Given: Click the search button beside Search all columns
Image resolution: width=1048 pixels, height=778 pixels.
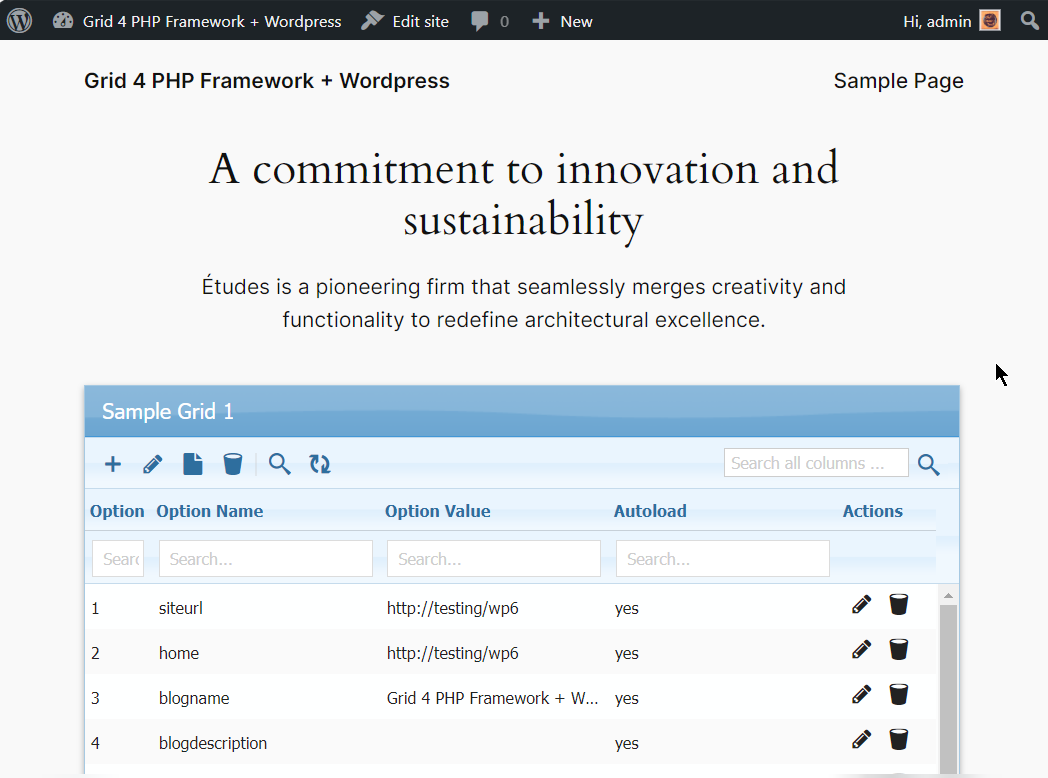Looking at the screenshot, I should pos(929,465).
